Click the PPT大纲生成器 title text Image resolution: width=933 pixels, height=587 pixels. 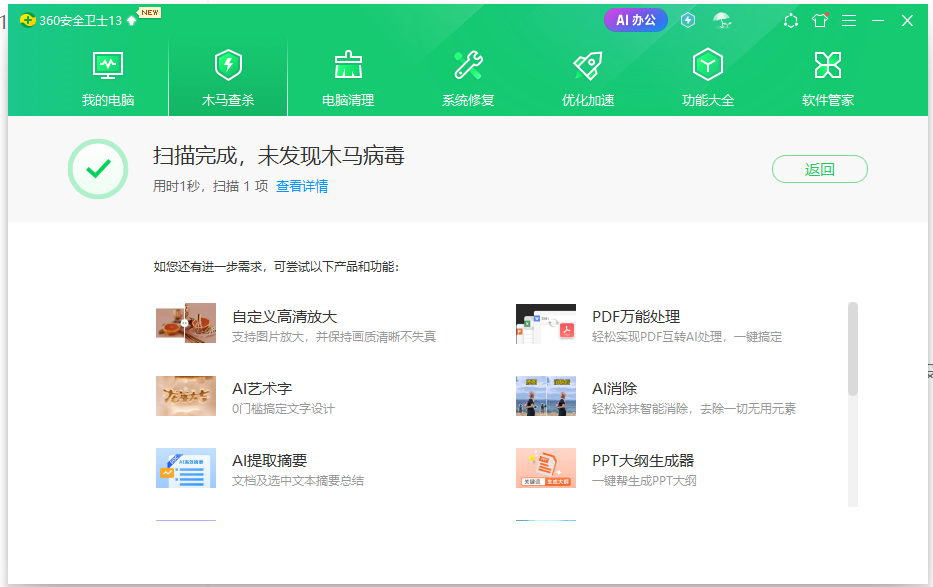[x=643, y=460]
